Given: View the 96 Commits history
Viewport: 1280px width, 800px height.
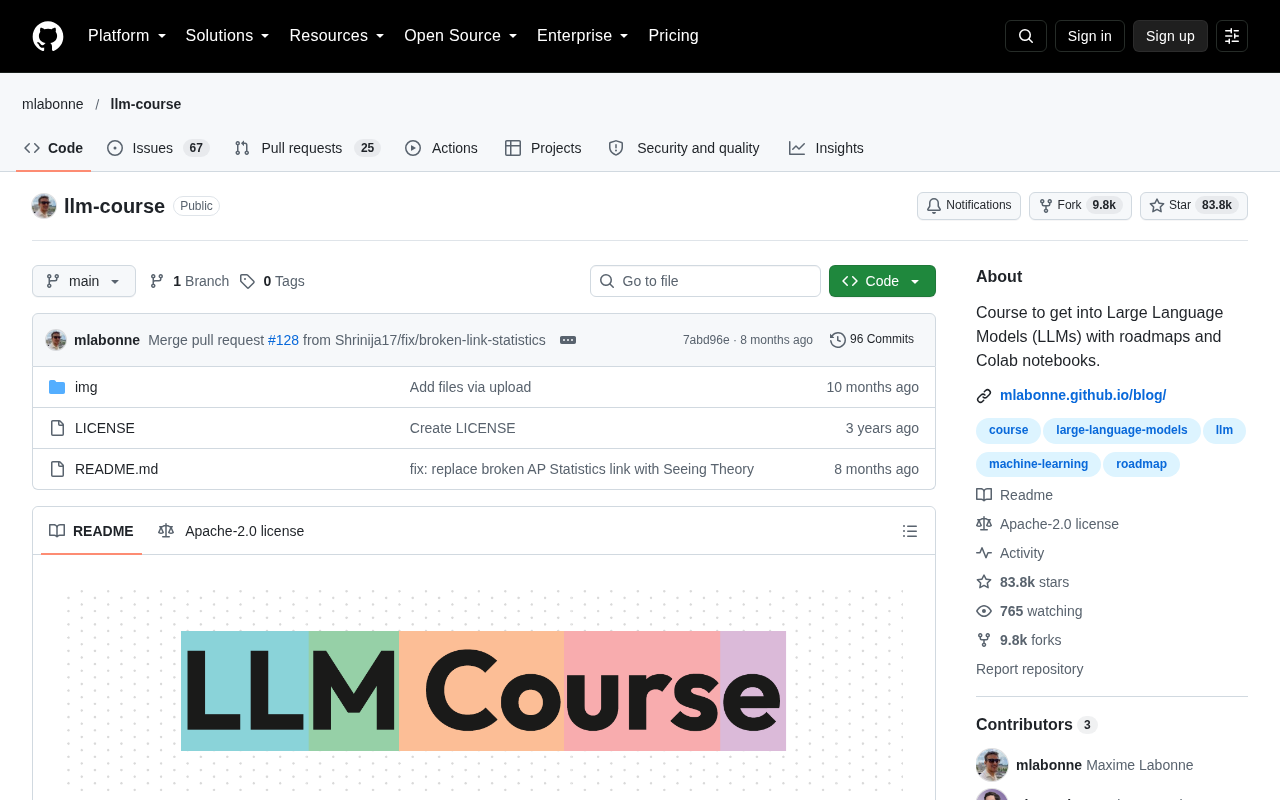Looking at the screenshot, I should pos(872,340).
